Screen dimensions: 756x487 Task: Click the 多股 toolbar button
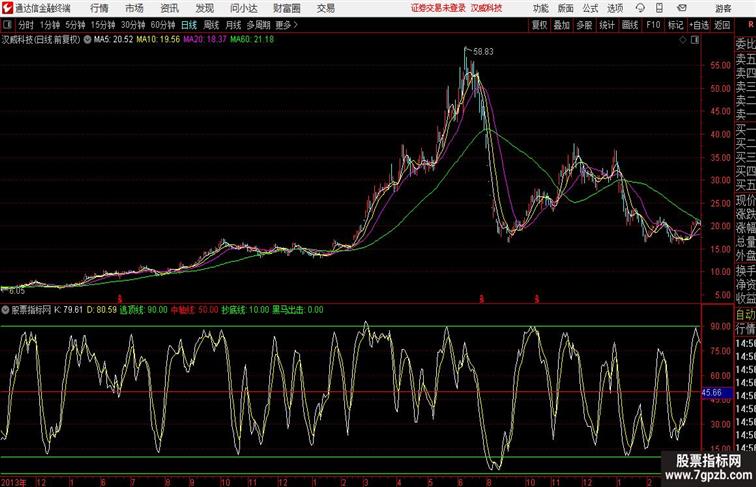point(584,25)
